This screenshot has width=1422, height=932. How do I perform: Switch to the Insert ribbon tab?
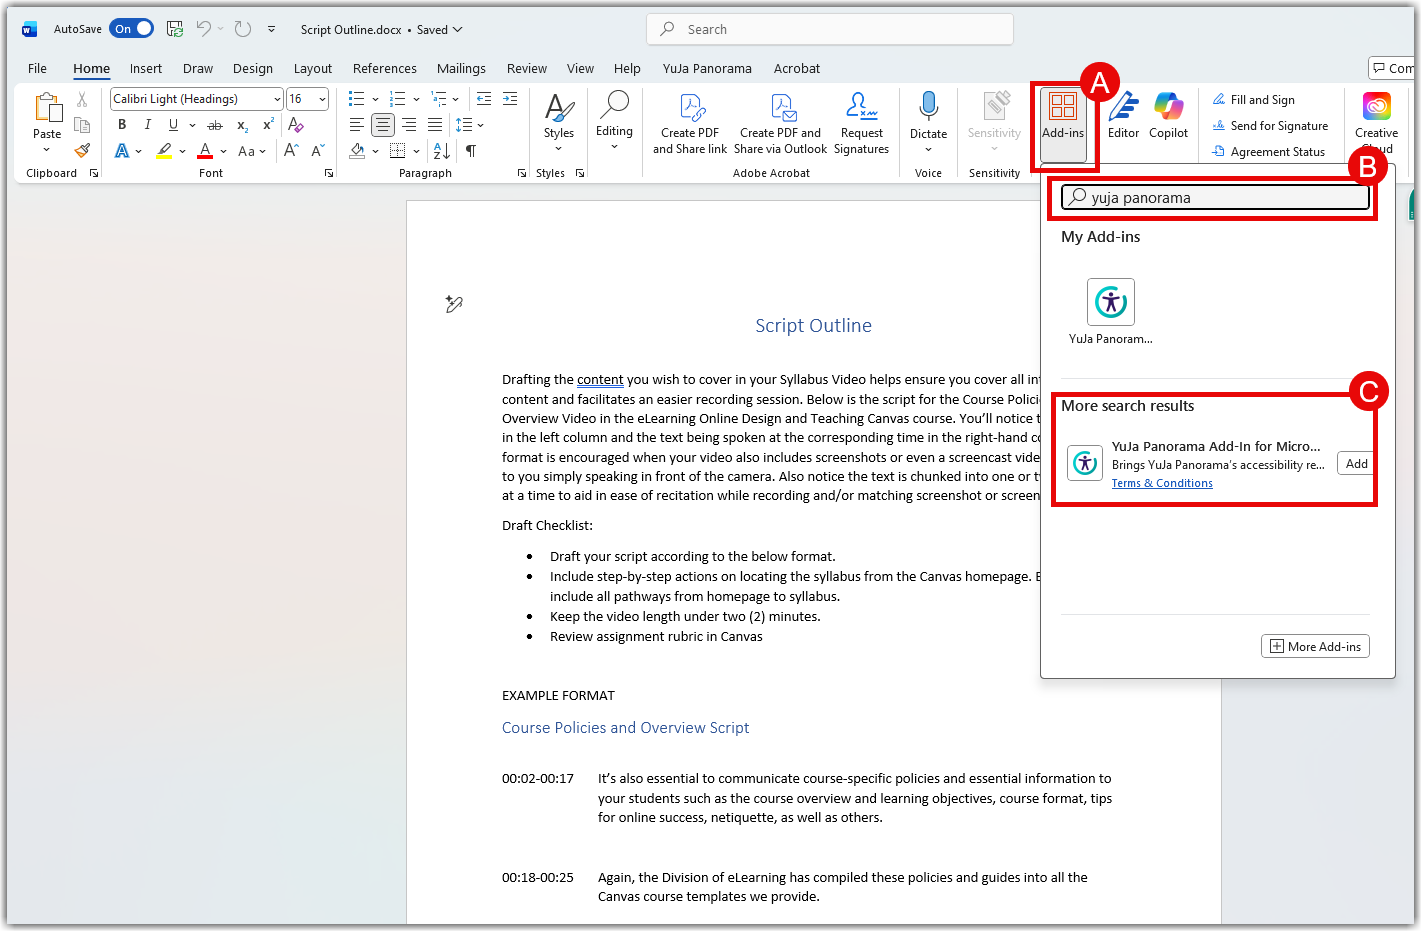coord(145,68)
